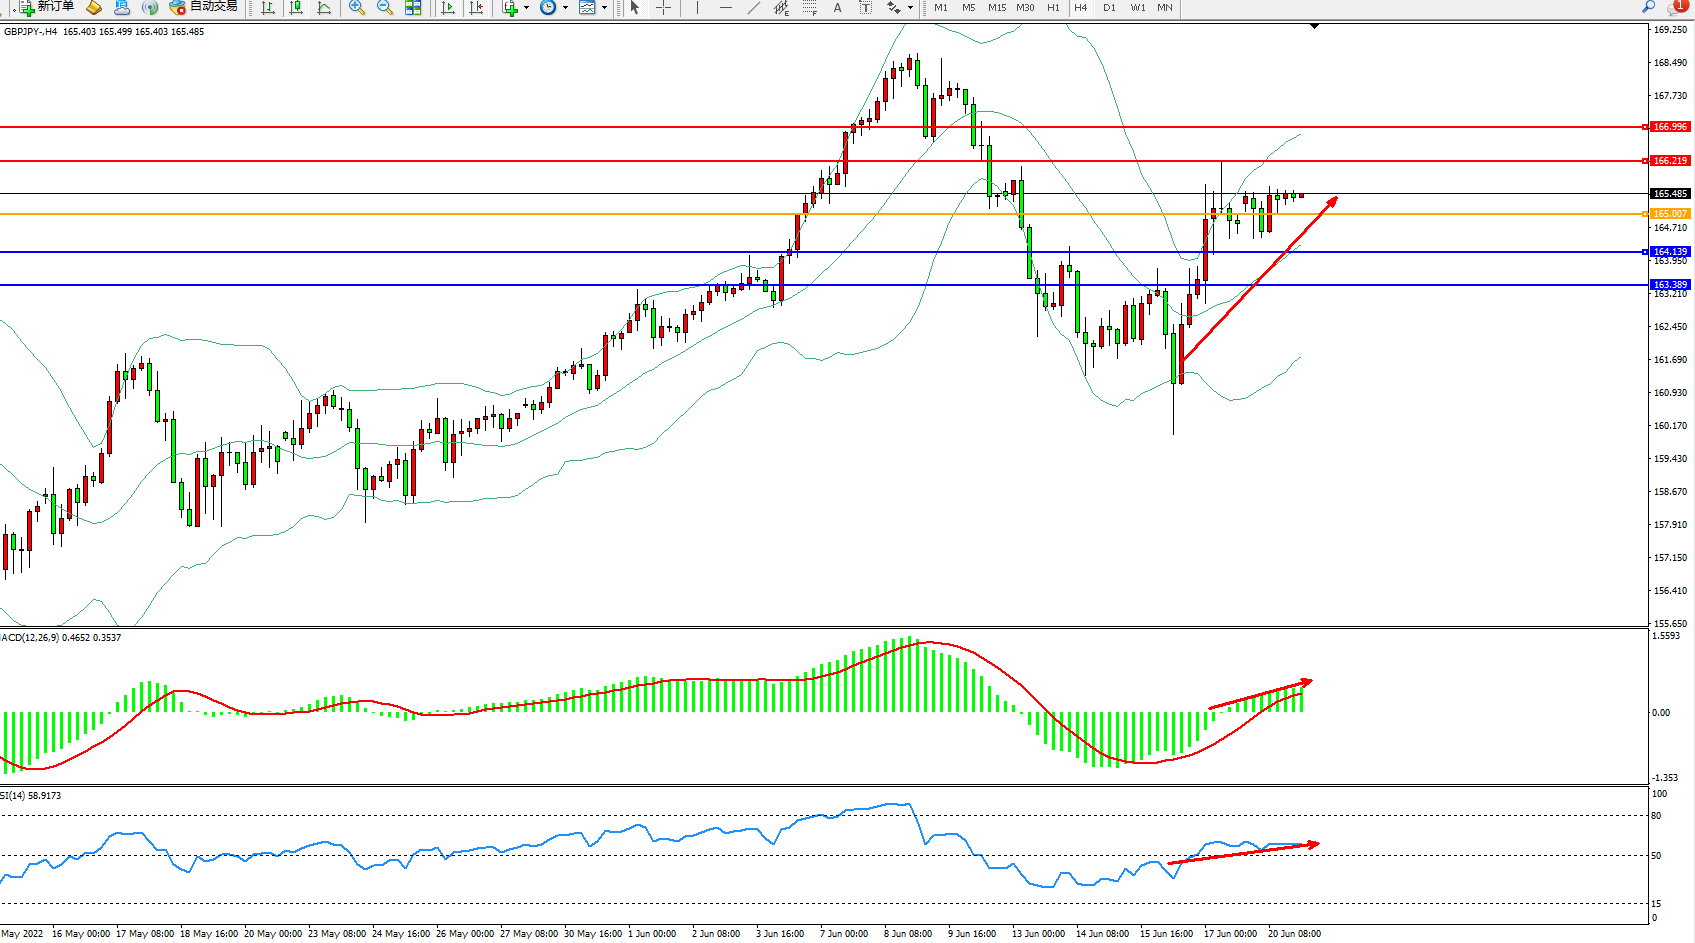Switch to the M15 timeframe
Viewport: 1695px width, 943px height.
[997, 8]
